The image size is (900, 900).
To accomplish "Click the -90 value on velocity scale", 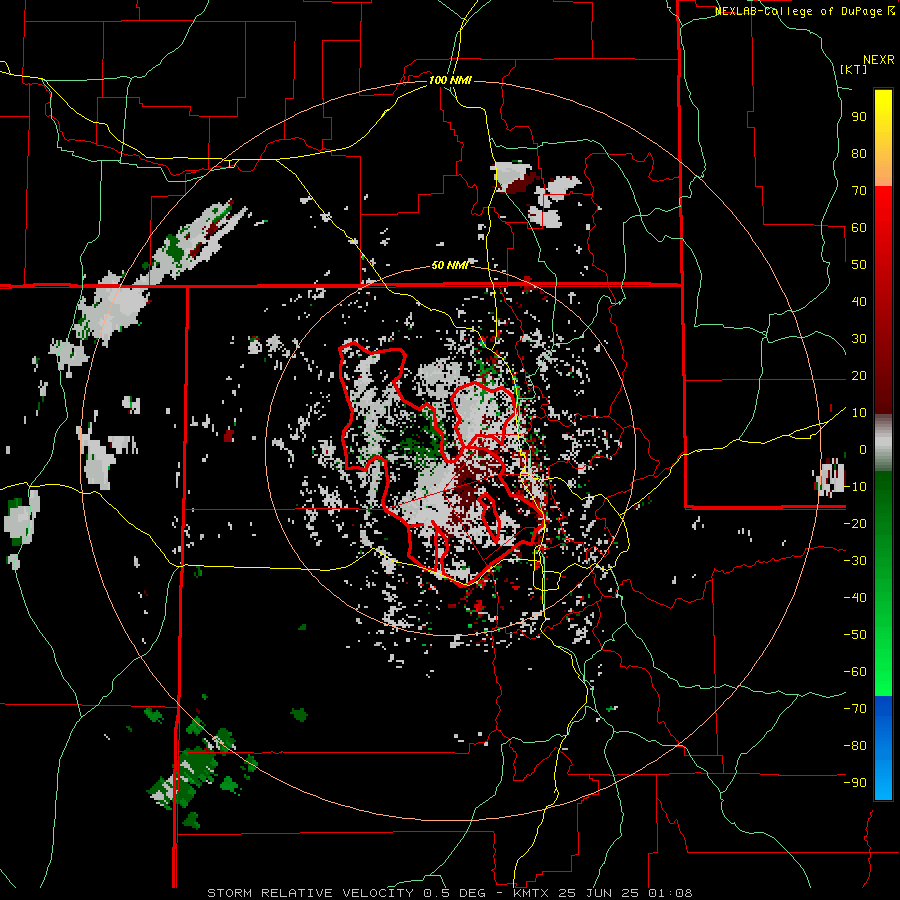I will (x=855, y=783).
